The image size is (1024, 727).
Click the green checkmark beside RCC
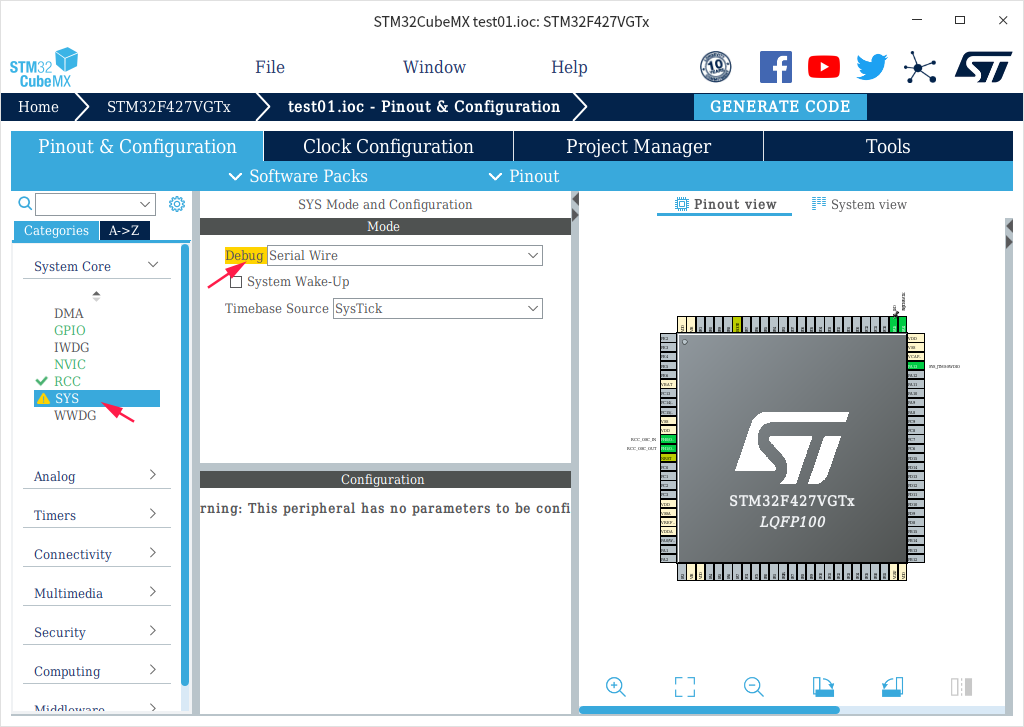42,381
